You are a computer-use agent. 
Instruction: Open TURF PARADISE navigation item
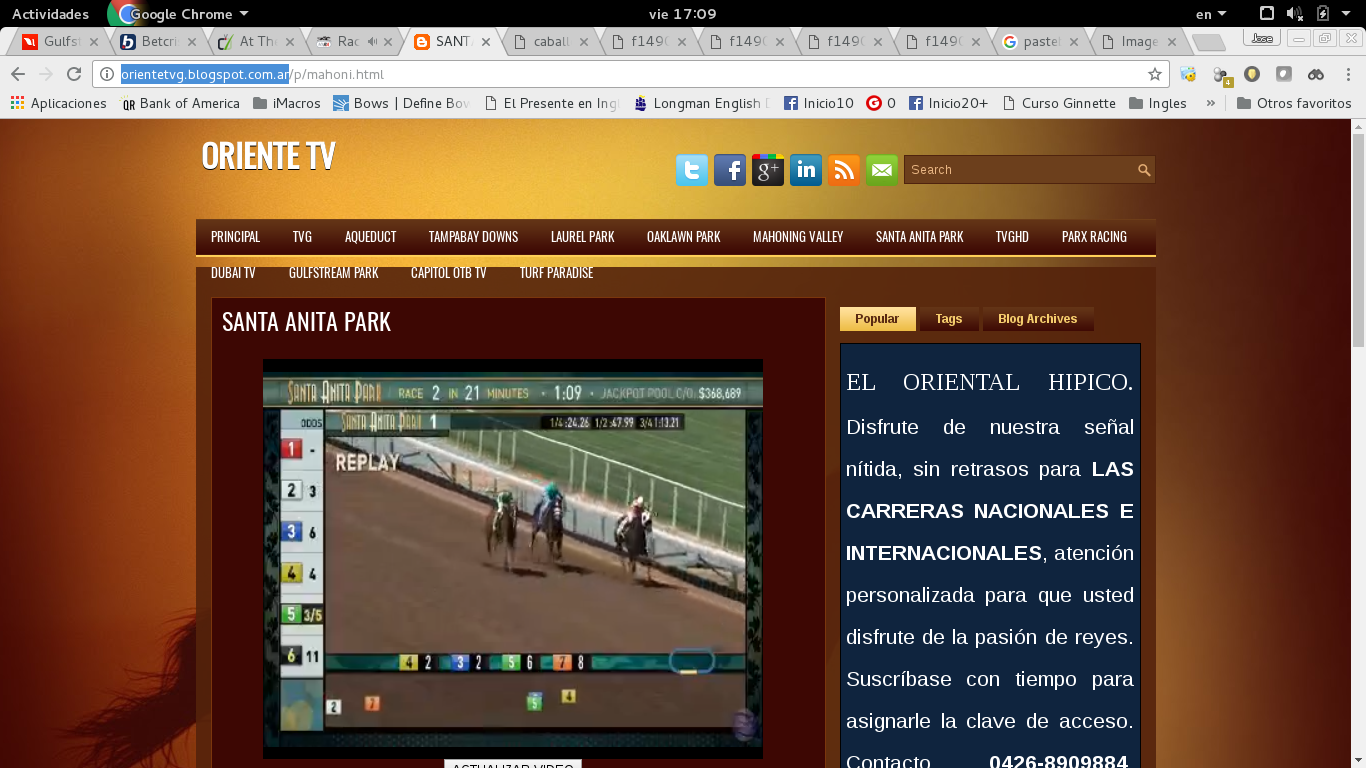pyautogui.click(x=556, y=273)
